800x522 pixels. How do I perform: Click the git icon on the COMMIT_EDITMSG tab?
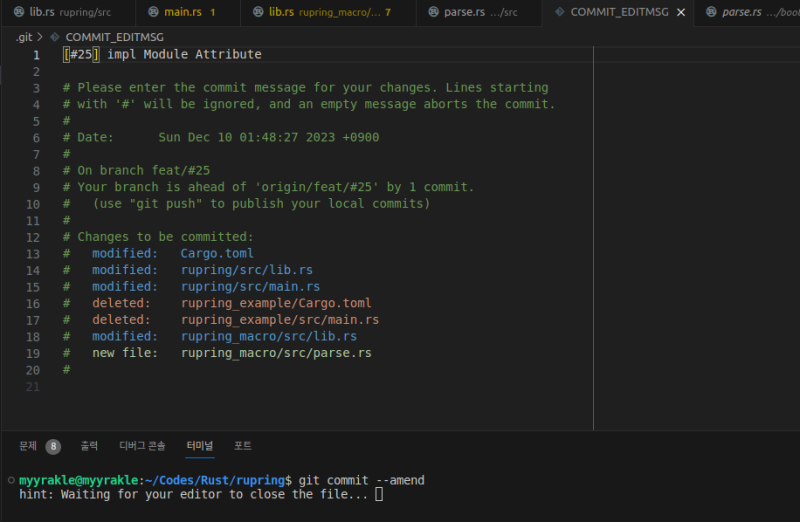pos(557,12)
